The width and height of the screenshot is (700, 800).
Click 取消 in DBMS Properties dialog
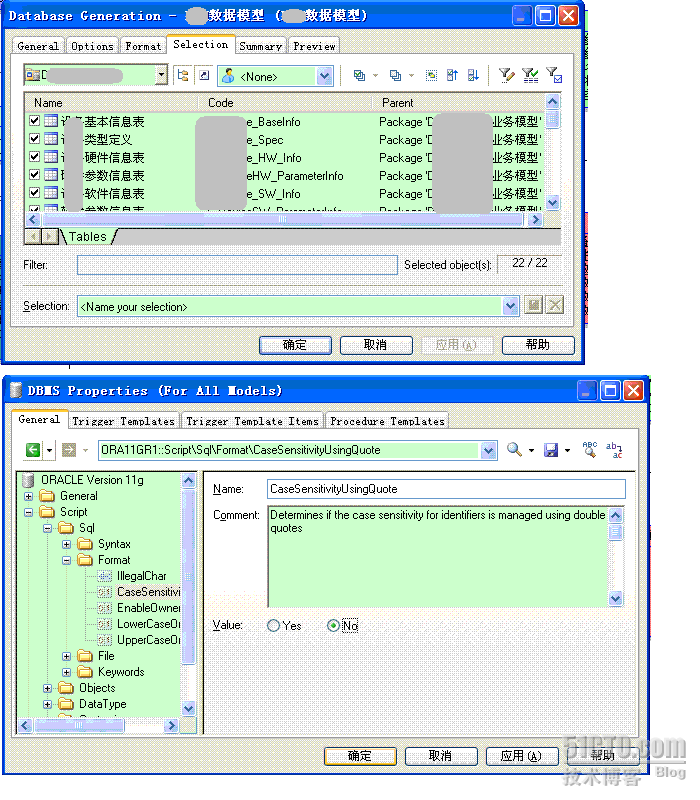[441, 756]
